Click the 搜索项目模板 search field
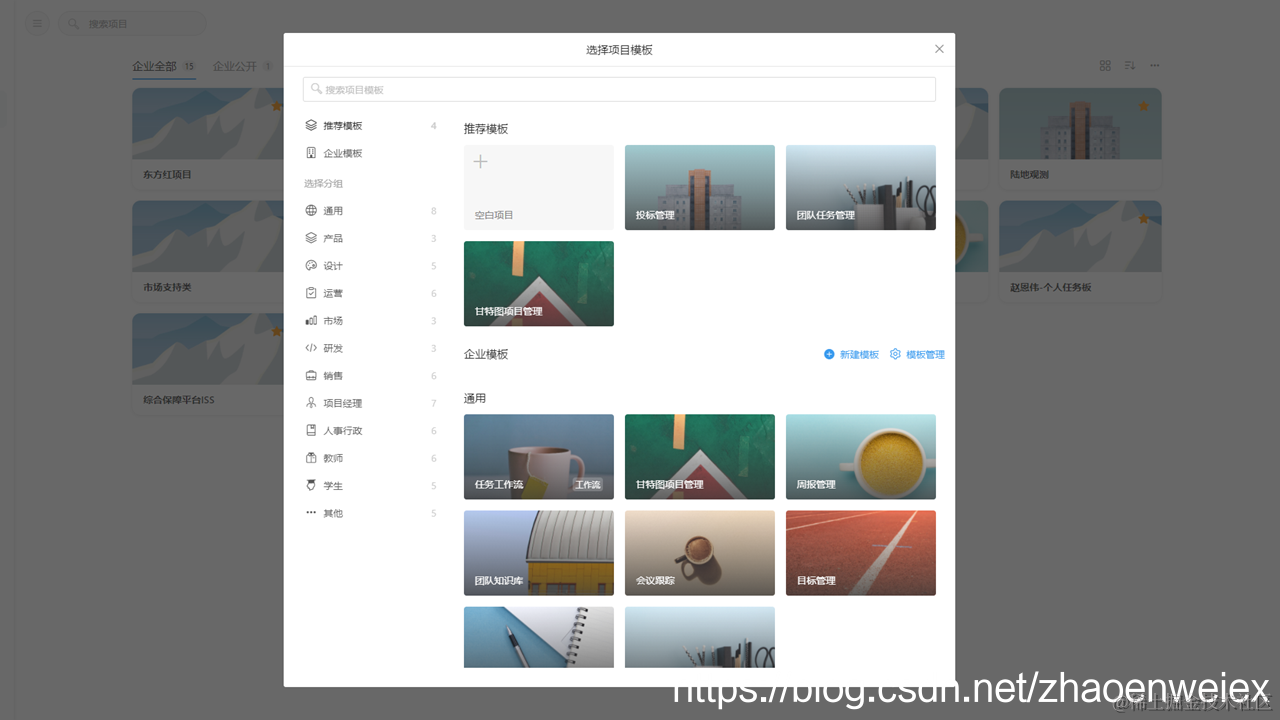This screenshot has height=720, width=1280. (x=619, y=89)
